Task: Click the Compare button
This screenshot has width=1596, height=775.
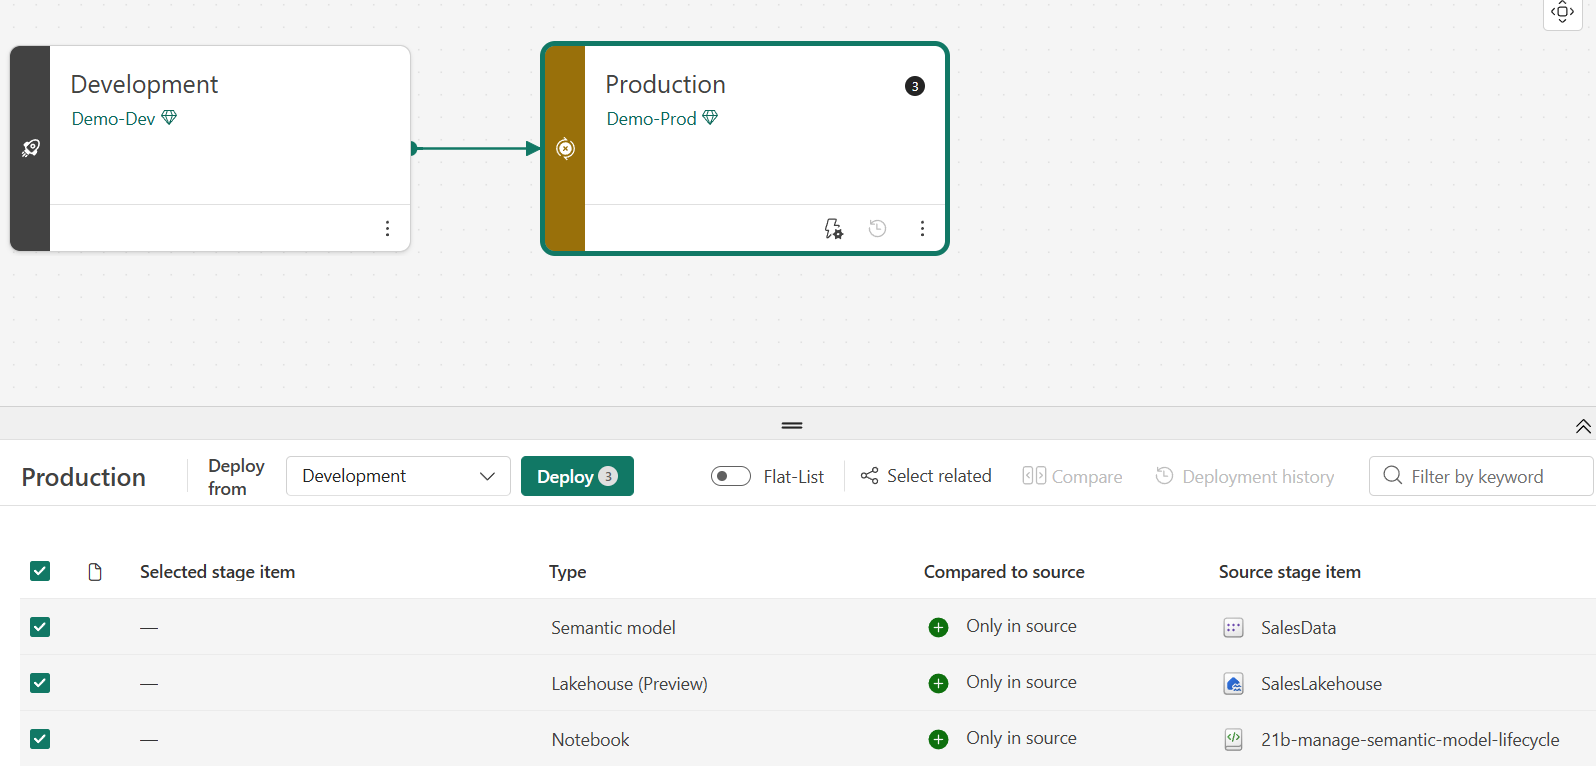Action: [1072, 477]
